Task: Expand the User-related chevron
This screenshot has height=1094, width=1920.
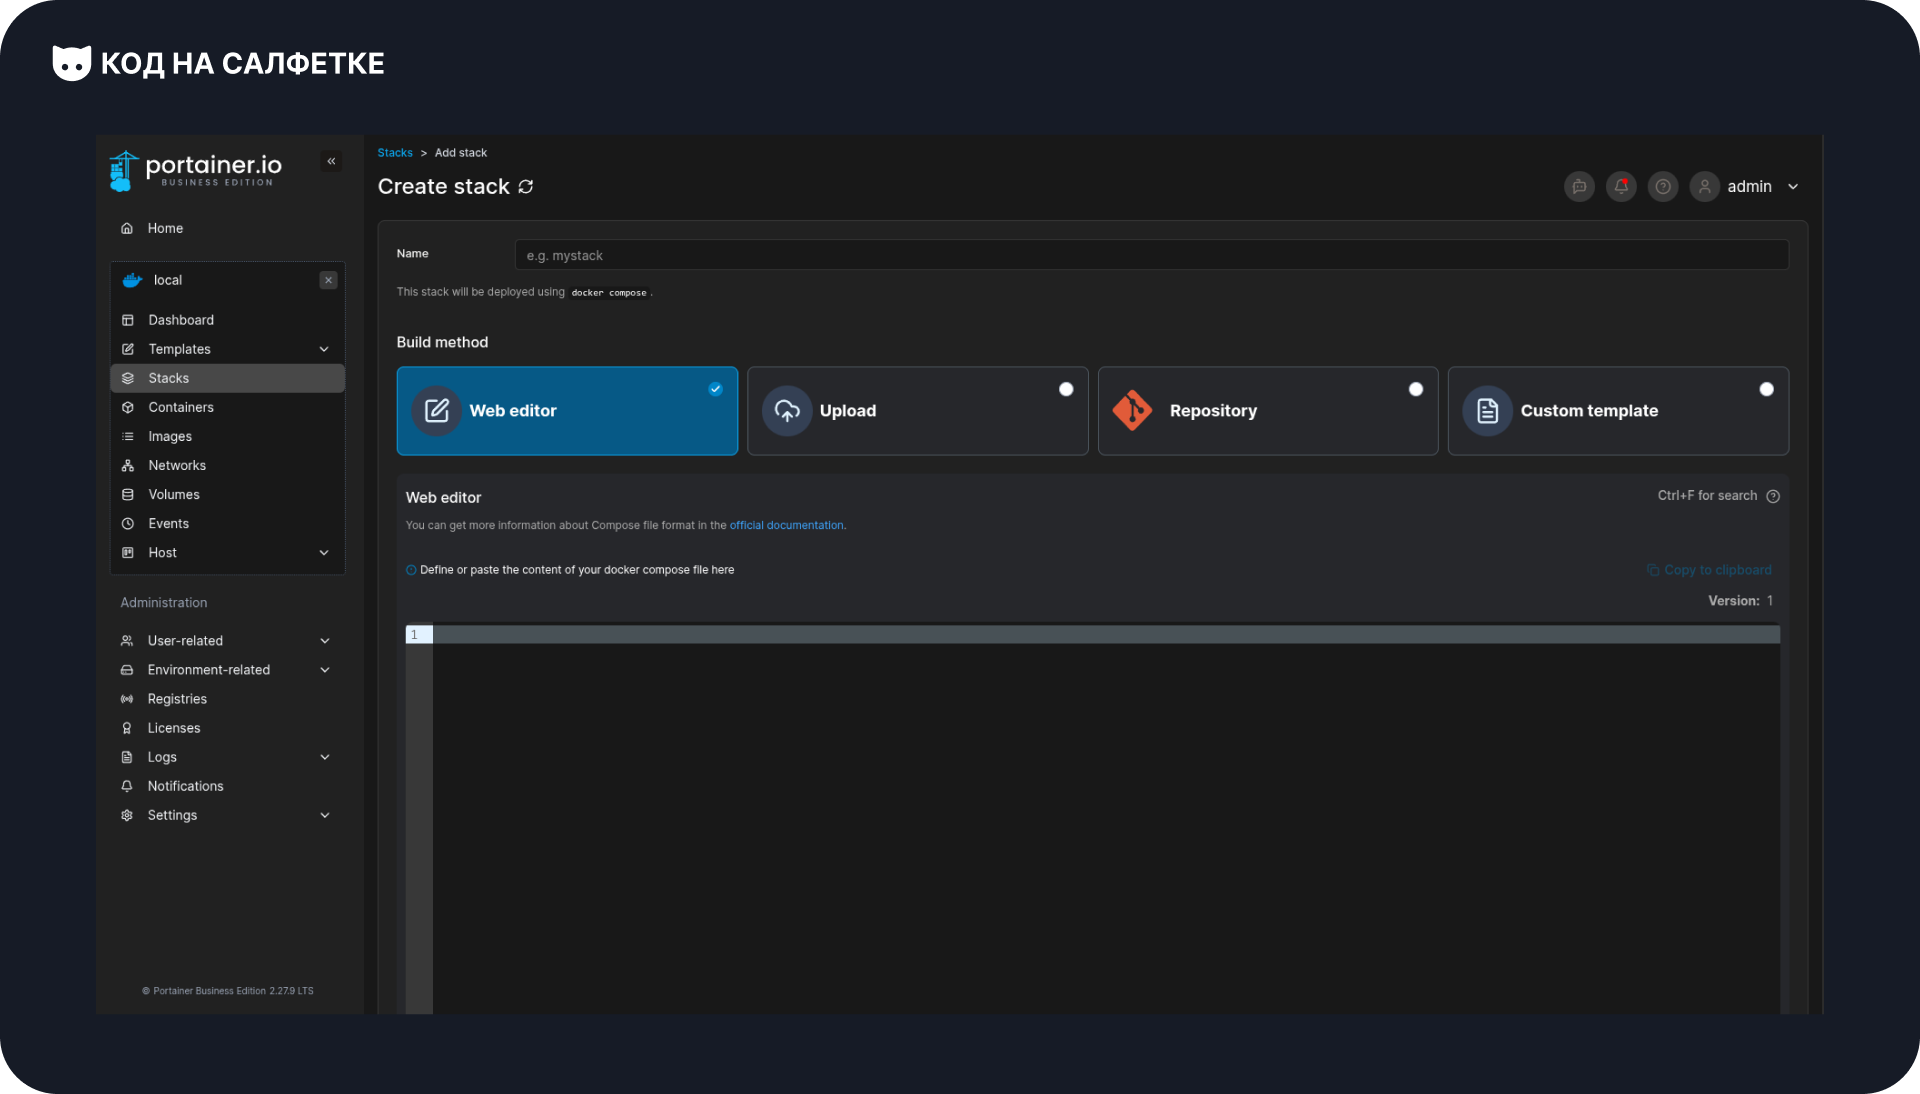Action: 325,641
